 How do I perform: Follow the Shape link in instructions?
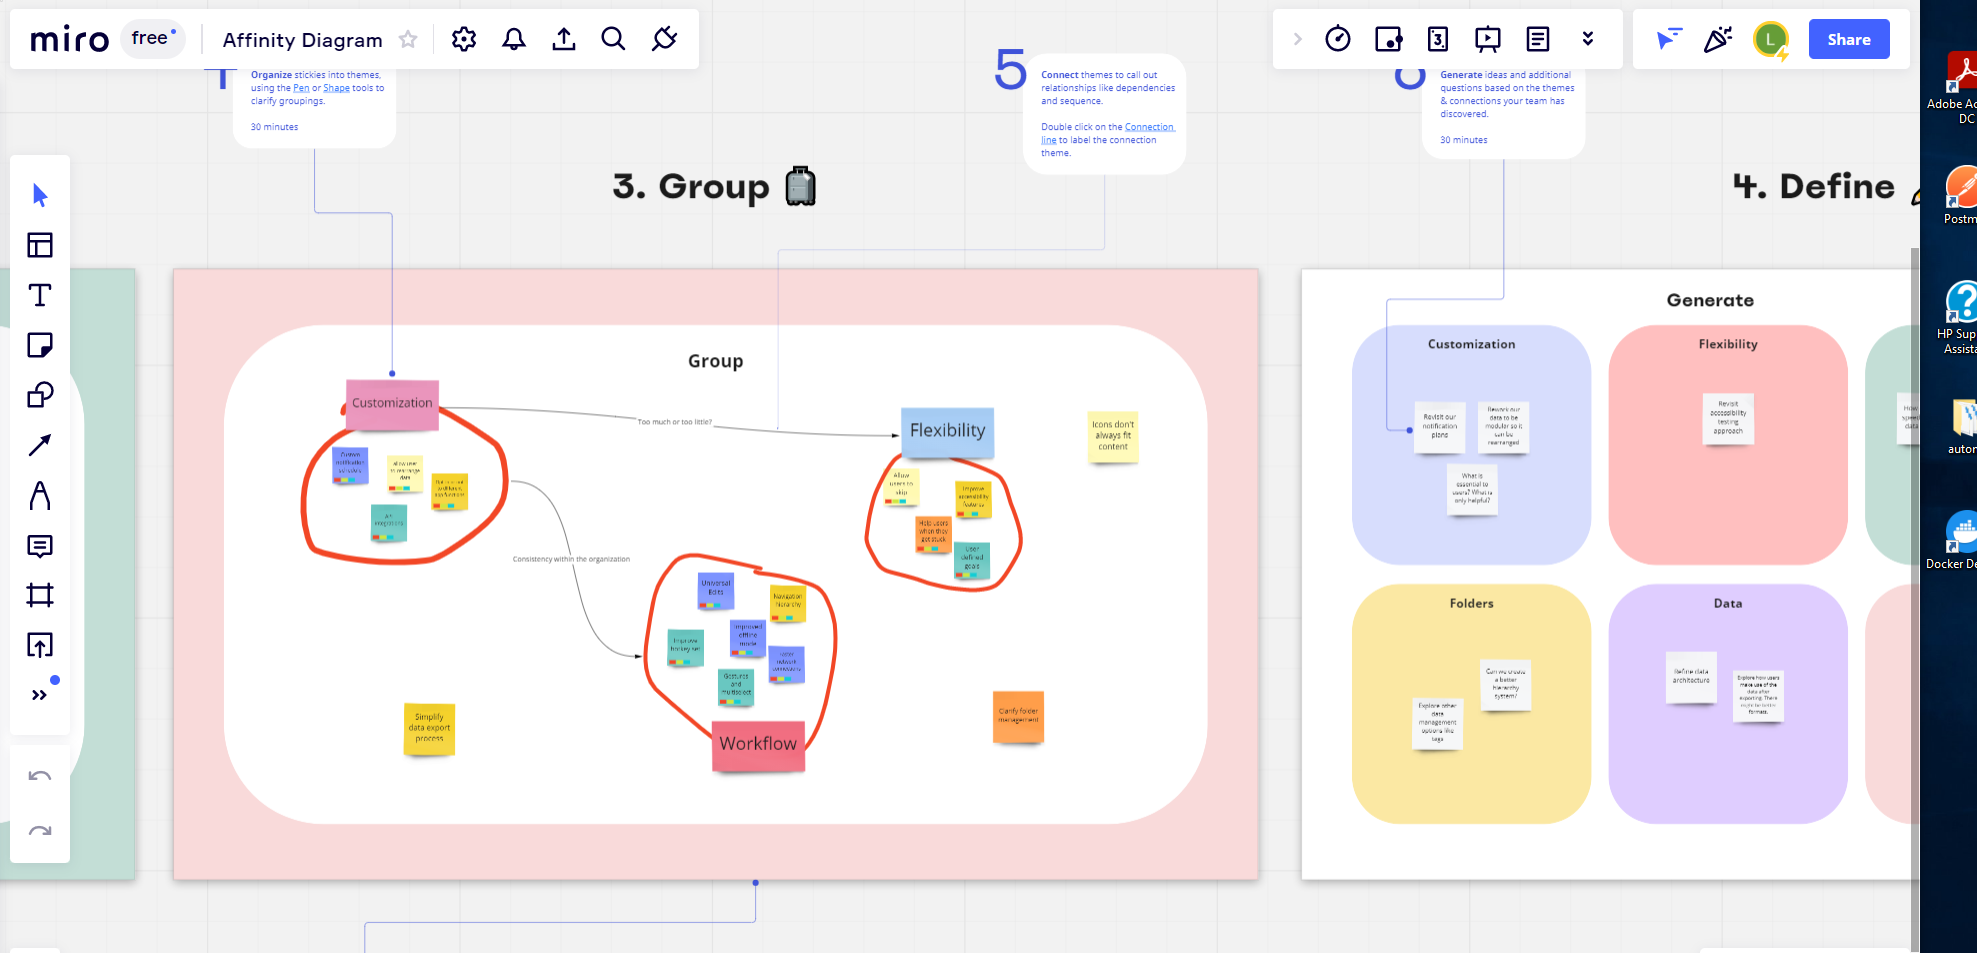click(x=336, y=88)
